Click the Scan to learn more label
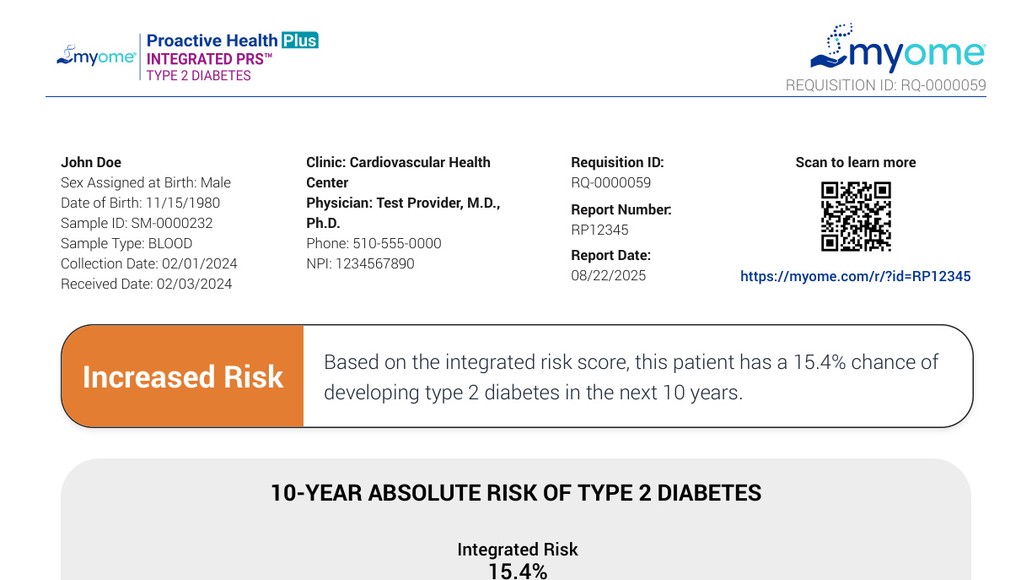This screenshot has width=1032, height=580. (855, 162)
